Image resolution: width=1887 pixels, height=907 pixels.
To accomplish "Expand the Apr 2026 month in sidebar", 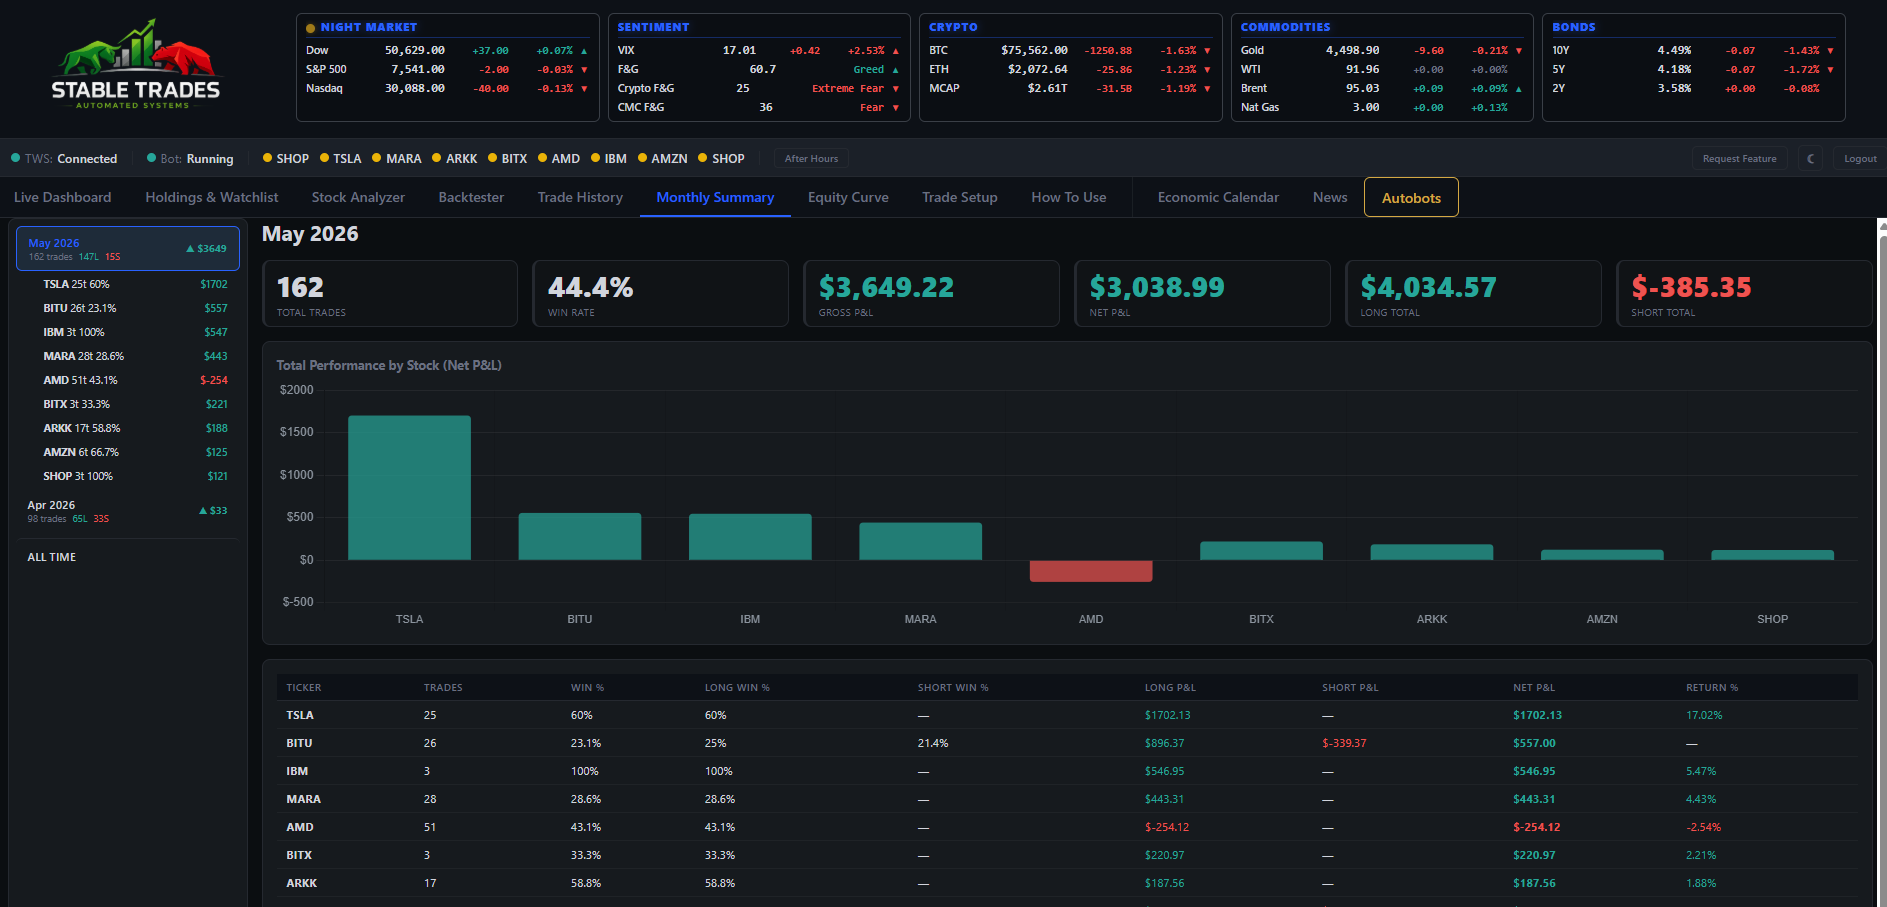I will click(x=128, y=511).
